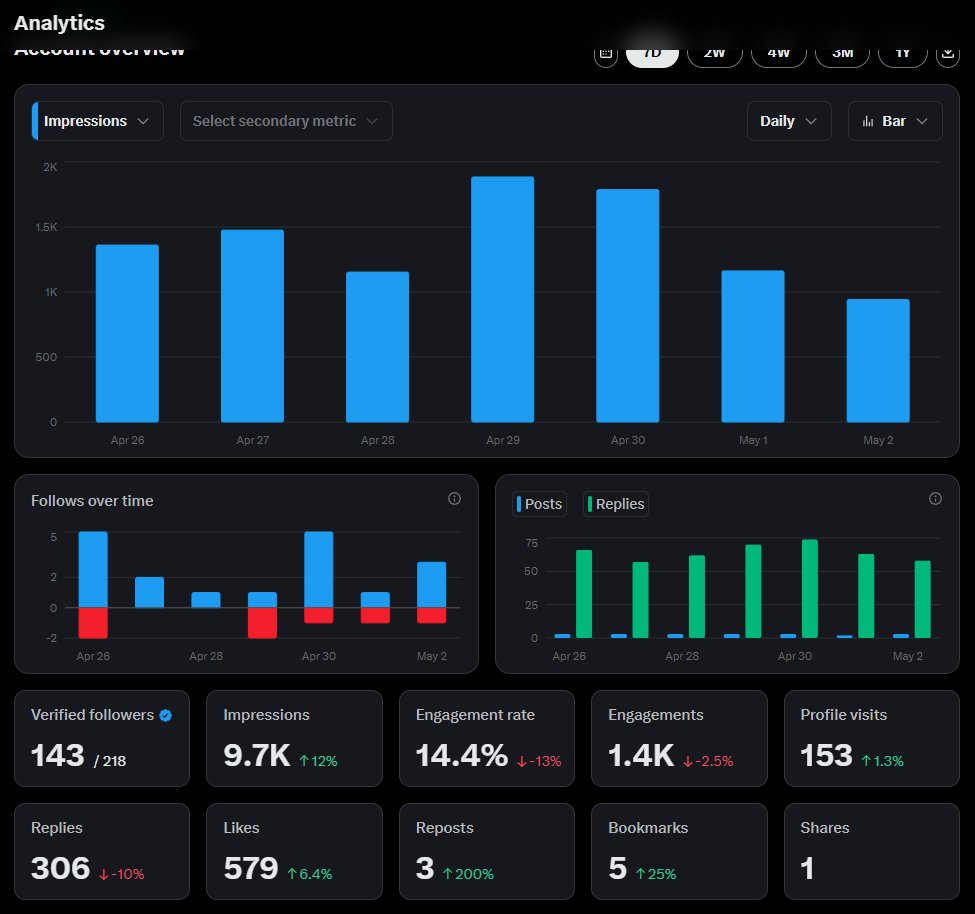Click the / 218 followers total

coord(110,761)
